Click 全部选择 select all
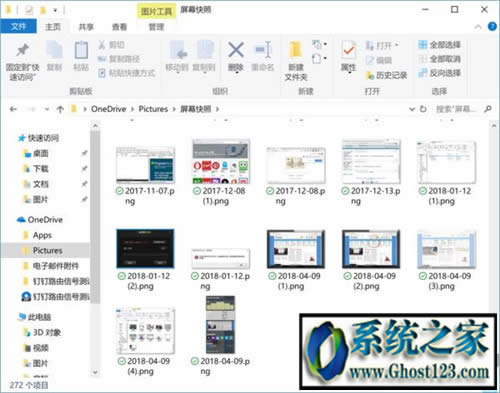The height and width of the screenshot is (393, 500). coord(440,45)
